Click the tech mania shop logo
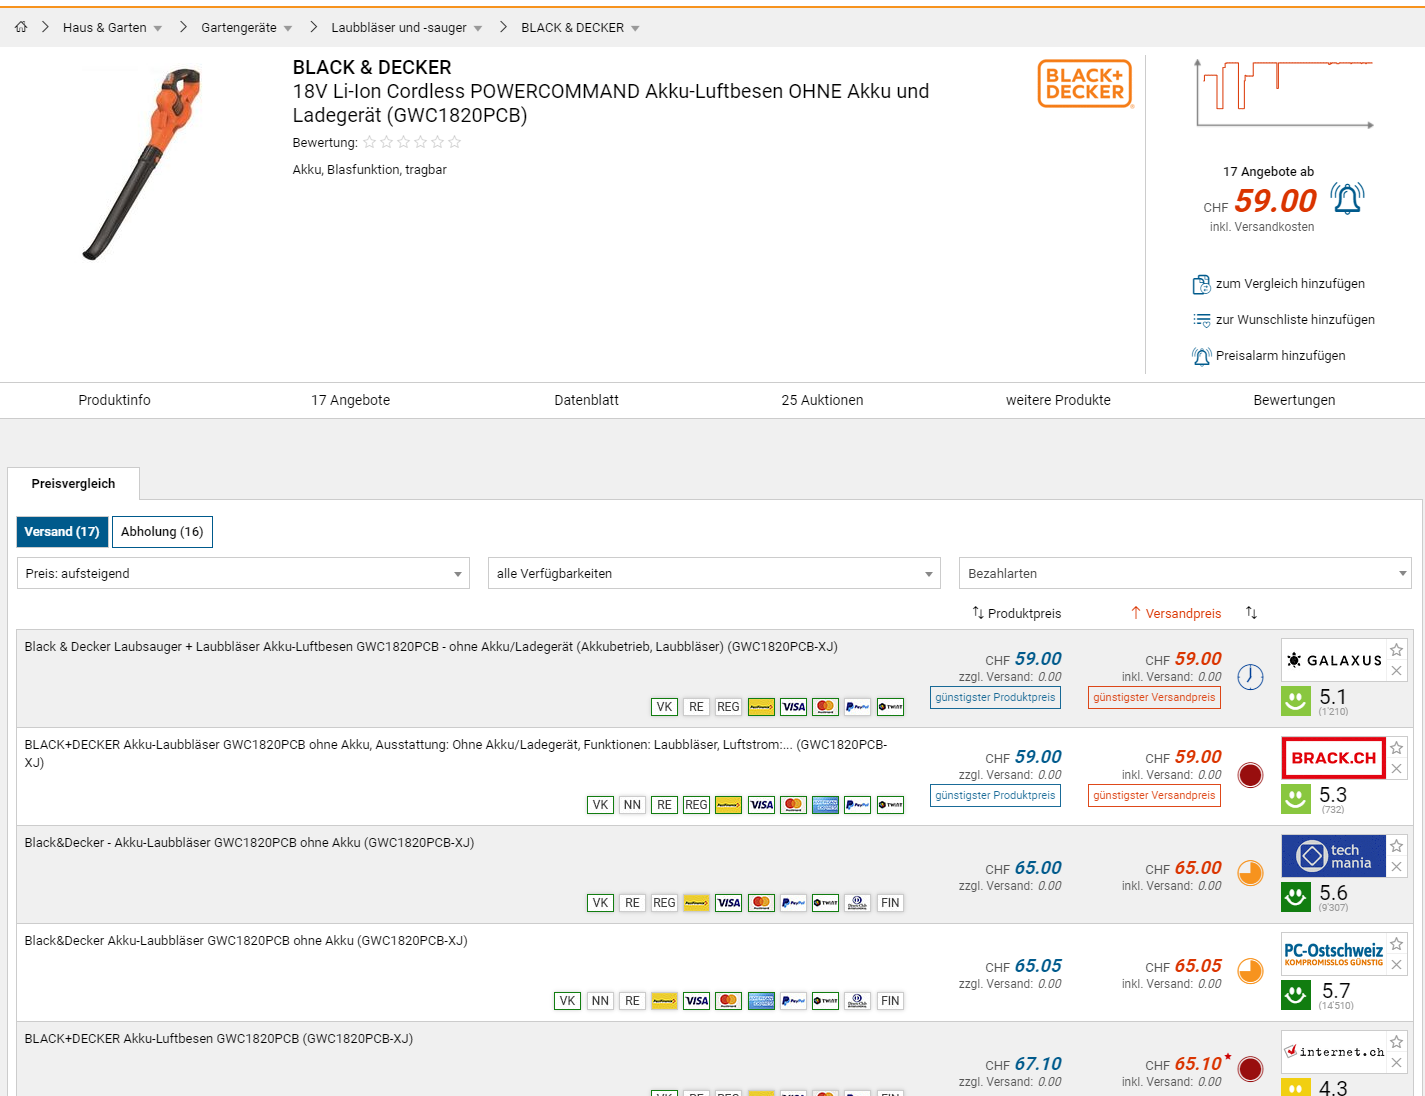 pyautogui.click(x=1333, y=856)
